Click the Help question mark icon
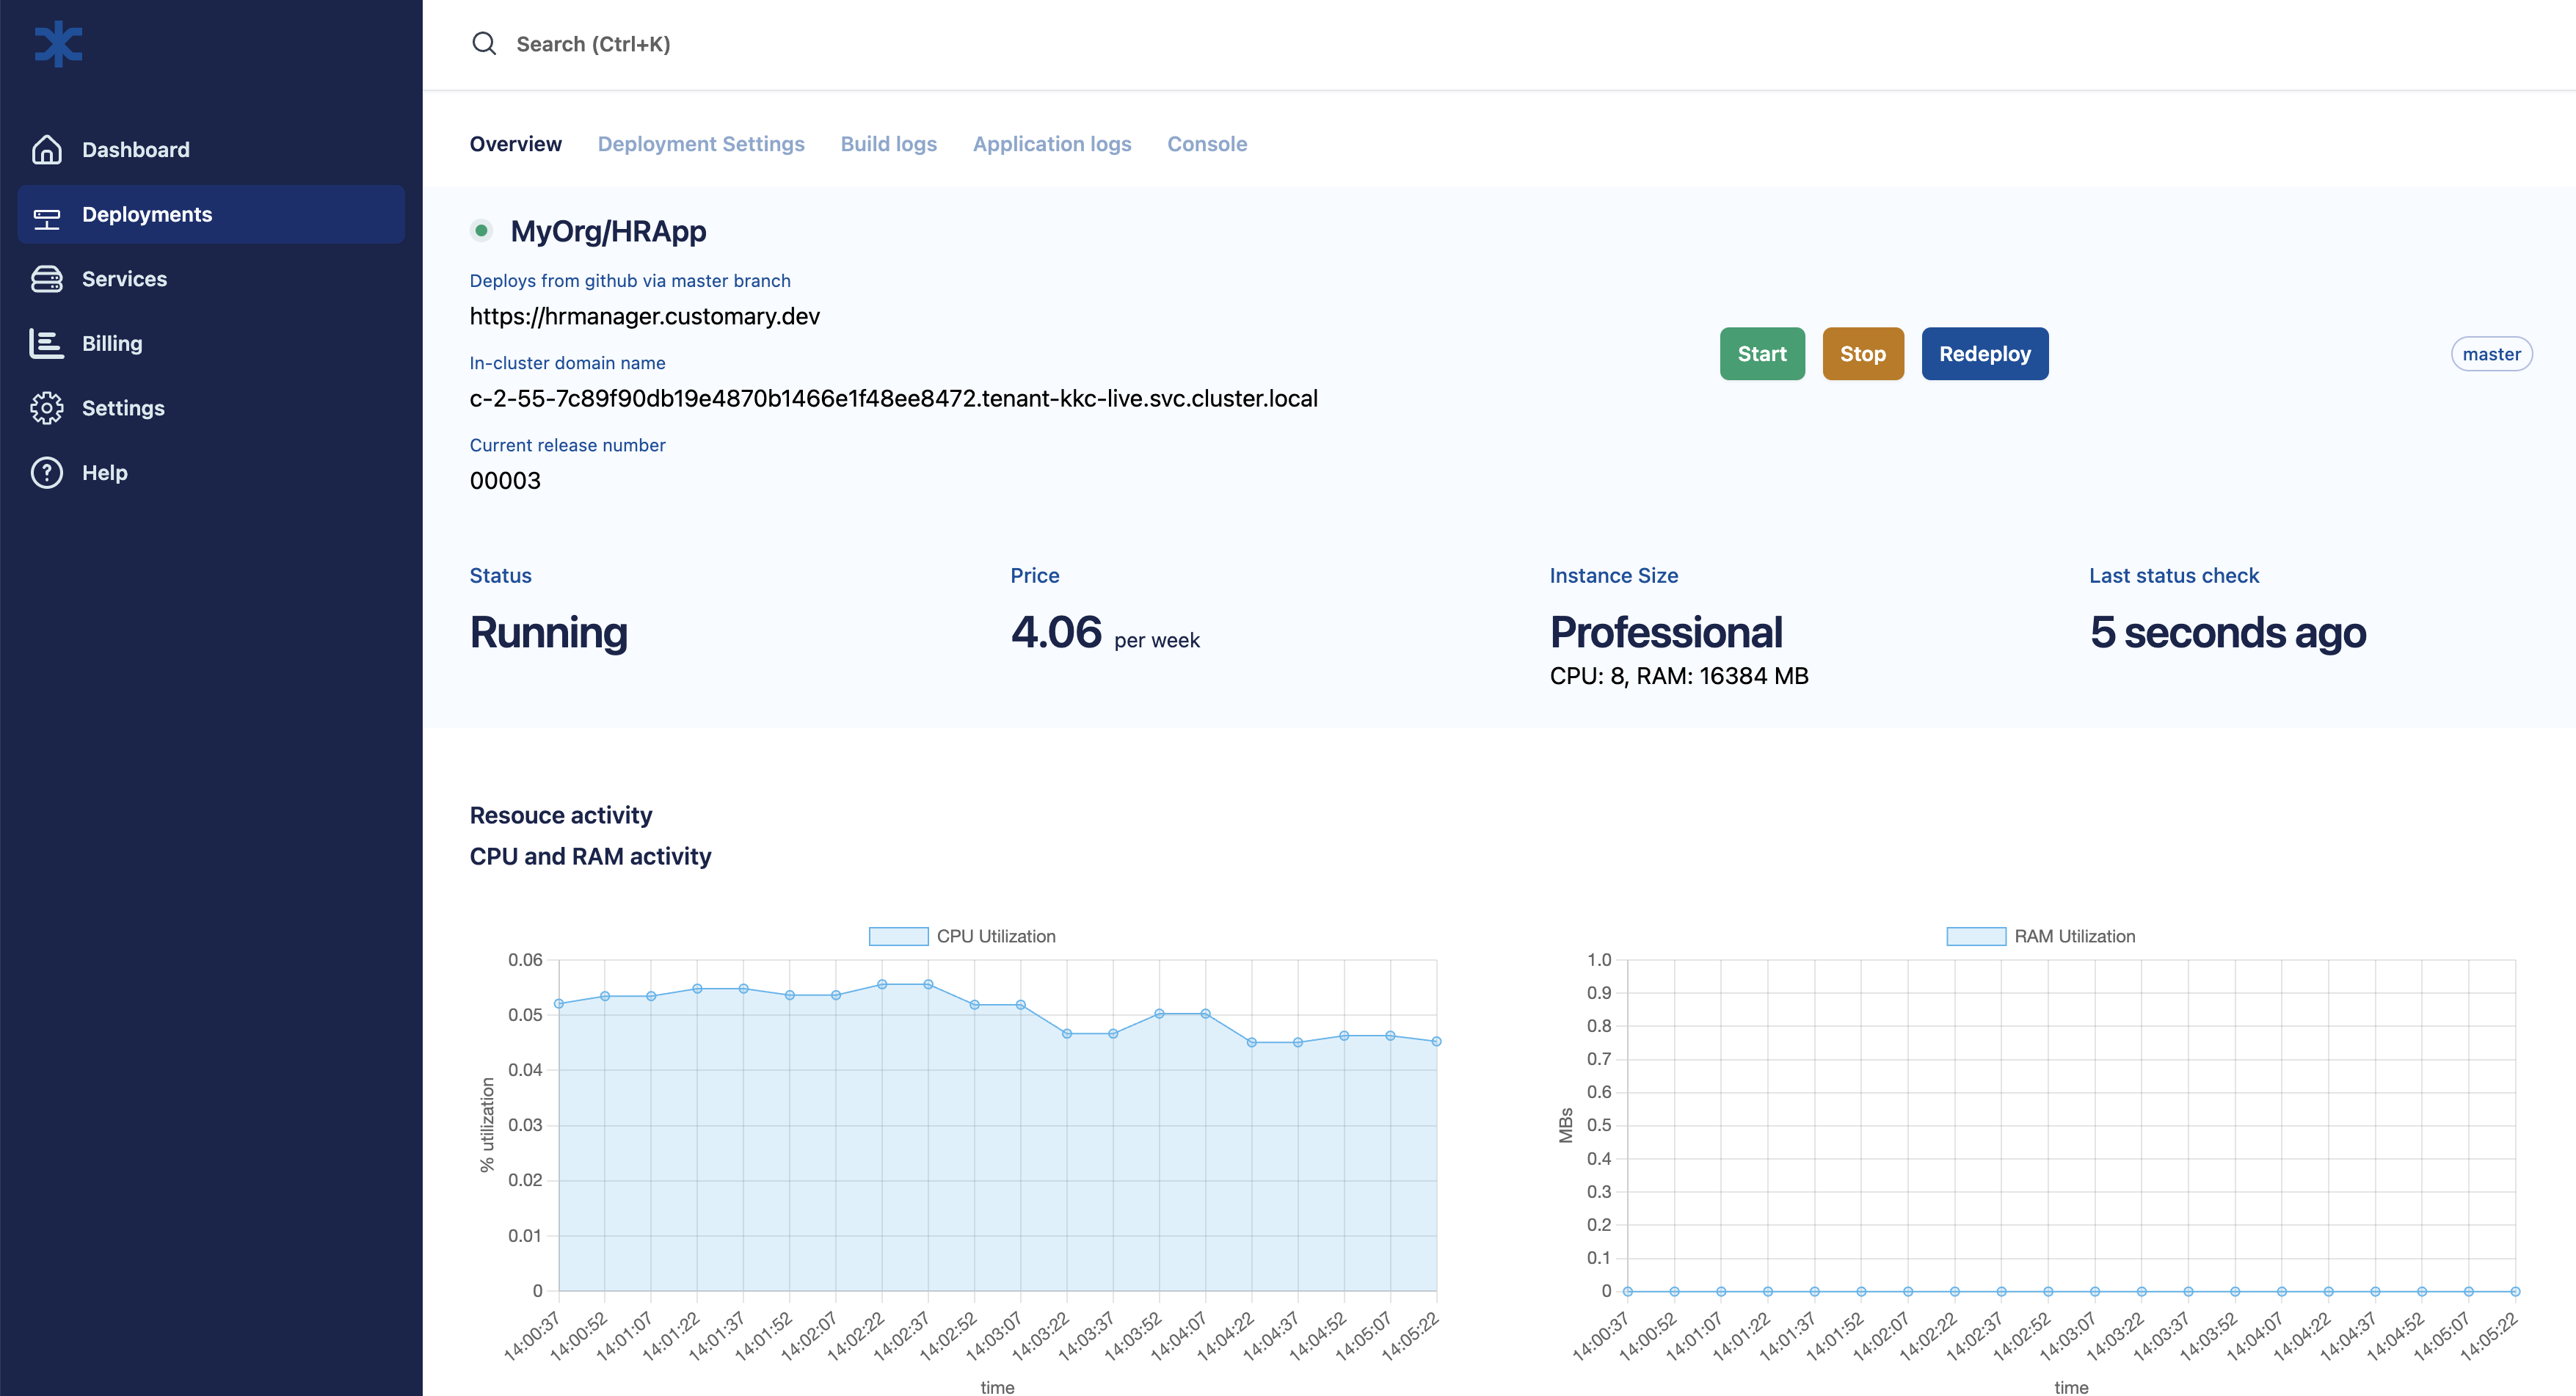2576x1396 pixels. coord(46,472)
